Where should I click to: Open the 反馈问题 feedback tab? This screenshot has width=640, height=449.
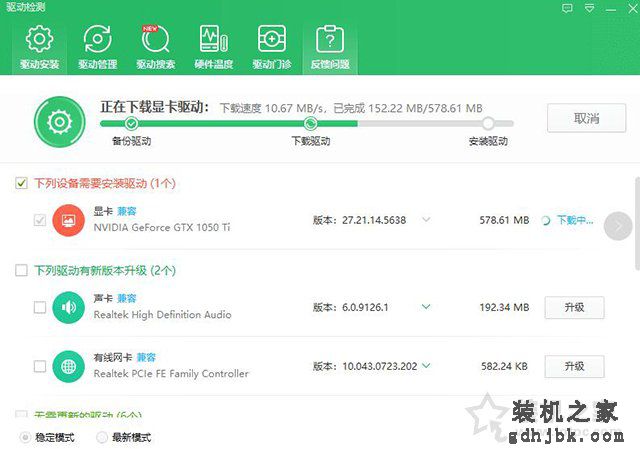click(330, 48)
